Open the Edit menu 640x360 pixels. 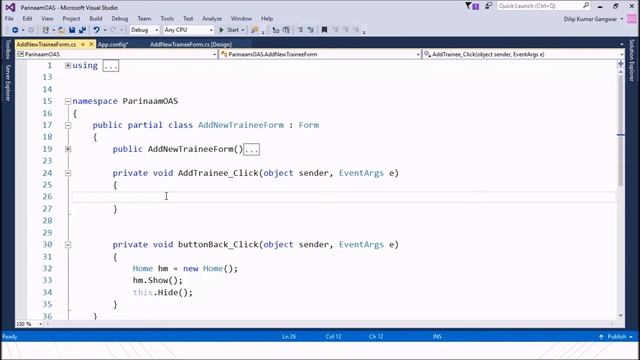[x=27, y=19]
